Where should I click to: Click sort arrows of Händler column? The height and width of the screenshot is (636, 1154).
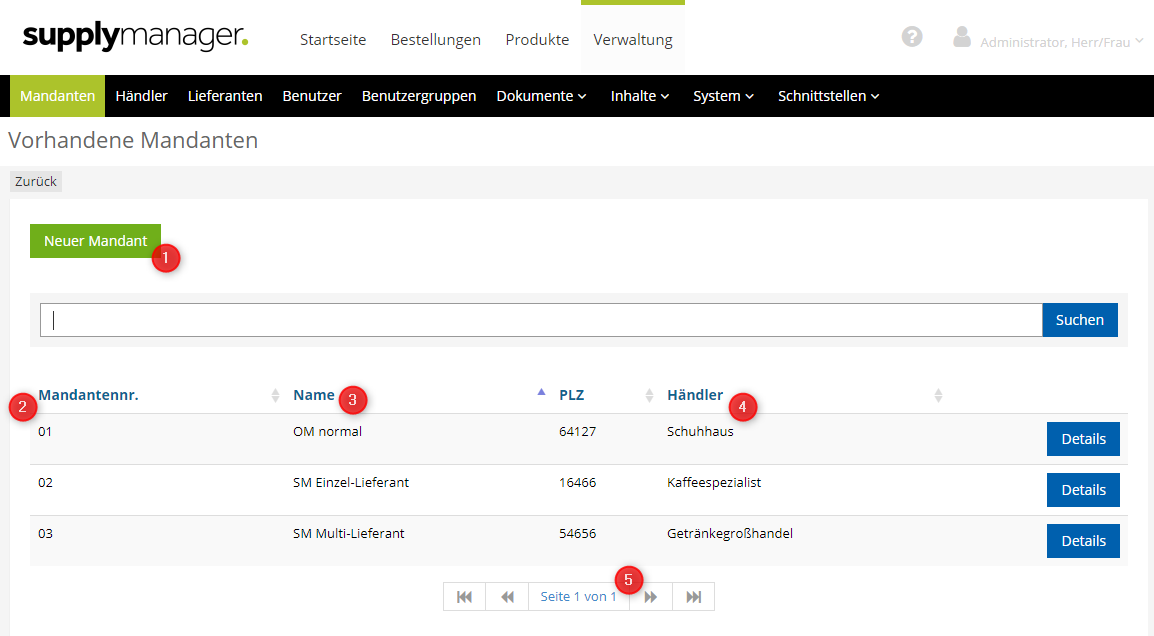tap(938, 396)
